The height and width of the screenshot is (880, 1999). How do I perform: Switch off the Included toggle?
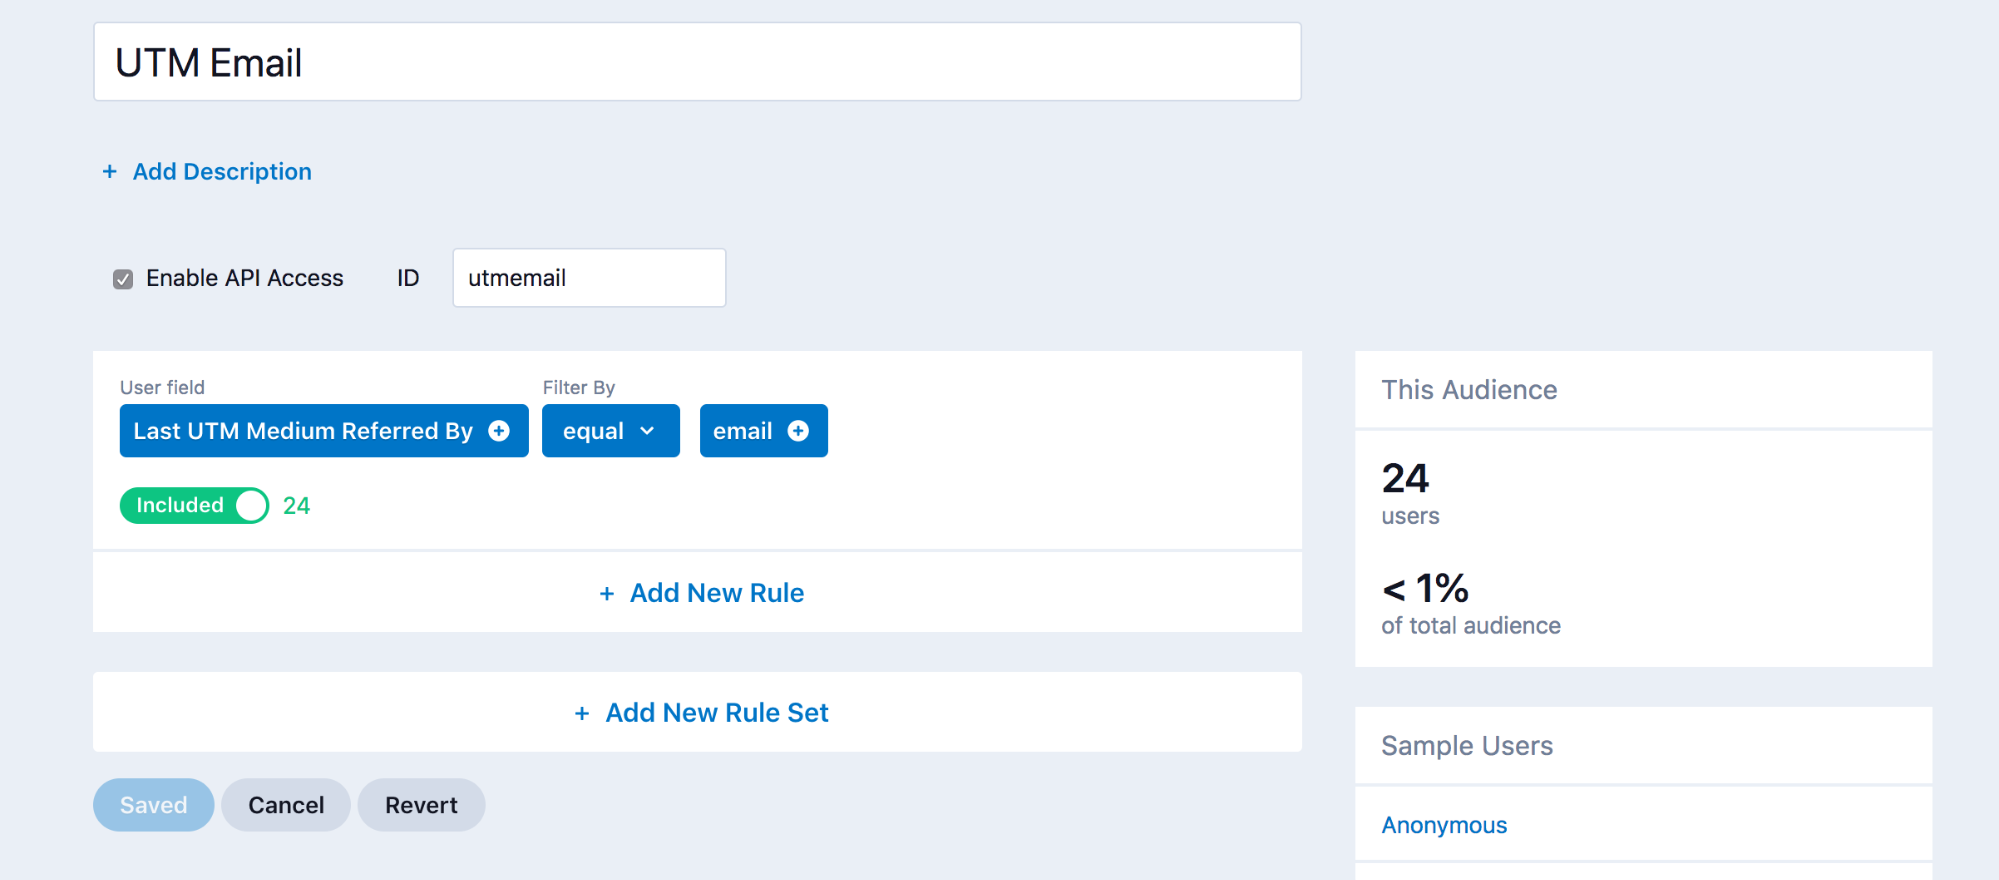point(194,506)
